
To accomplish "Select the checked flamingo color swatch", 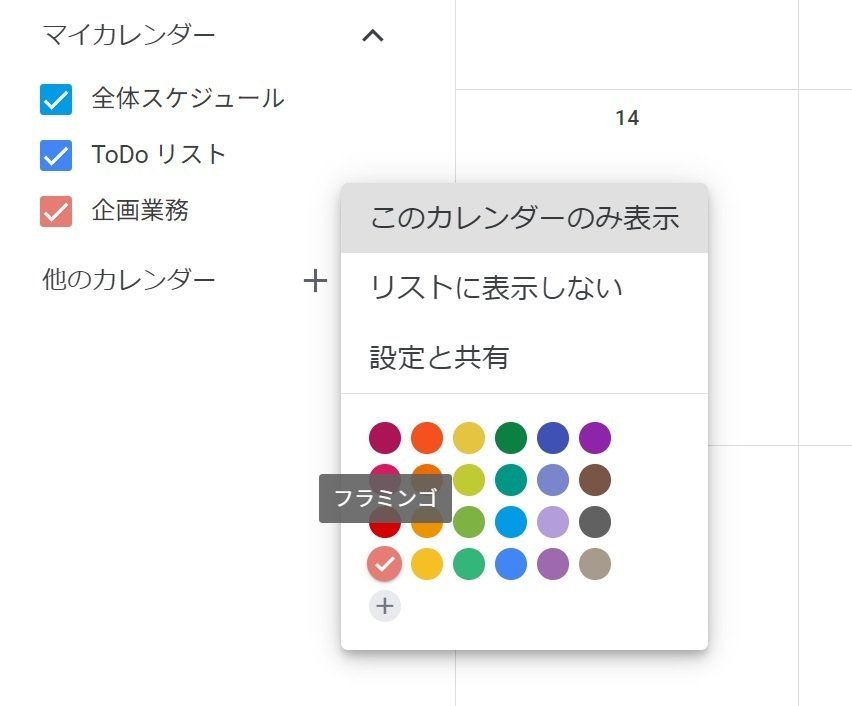I will click(x=385, y=564).
